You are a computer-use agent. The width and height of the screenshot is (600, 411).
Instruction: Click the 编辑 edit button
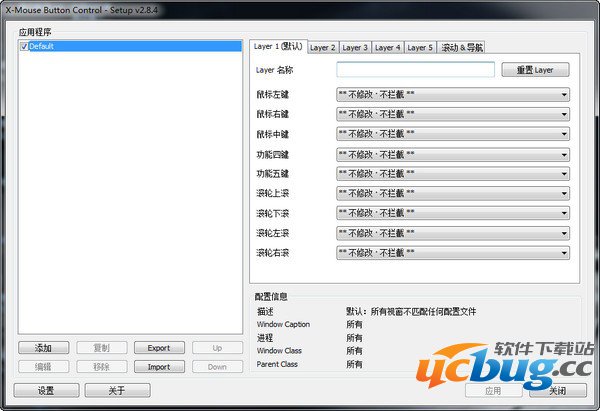(x=44, y=367)
